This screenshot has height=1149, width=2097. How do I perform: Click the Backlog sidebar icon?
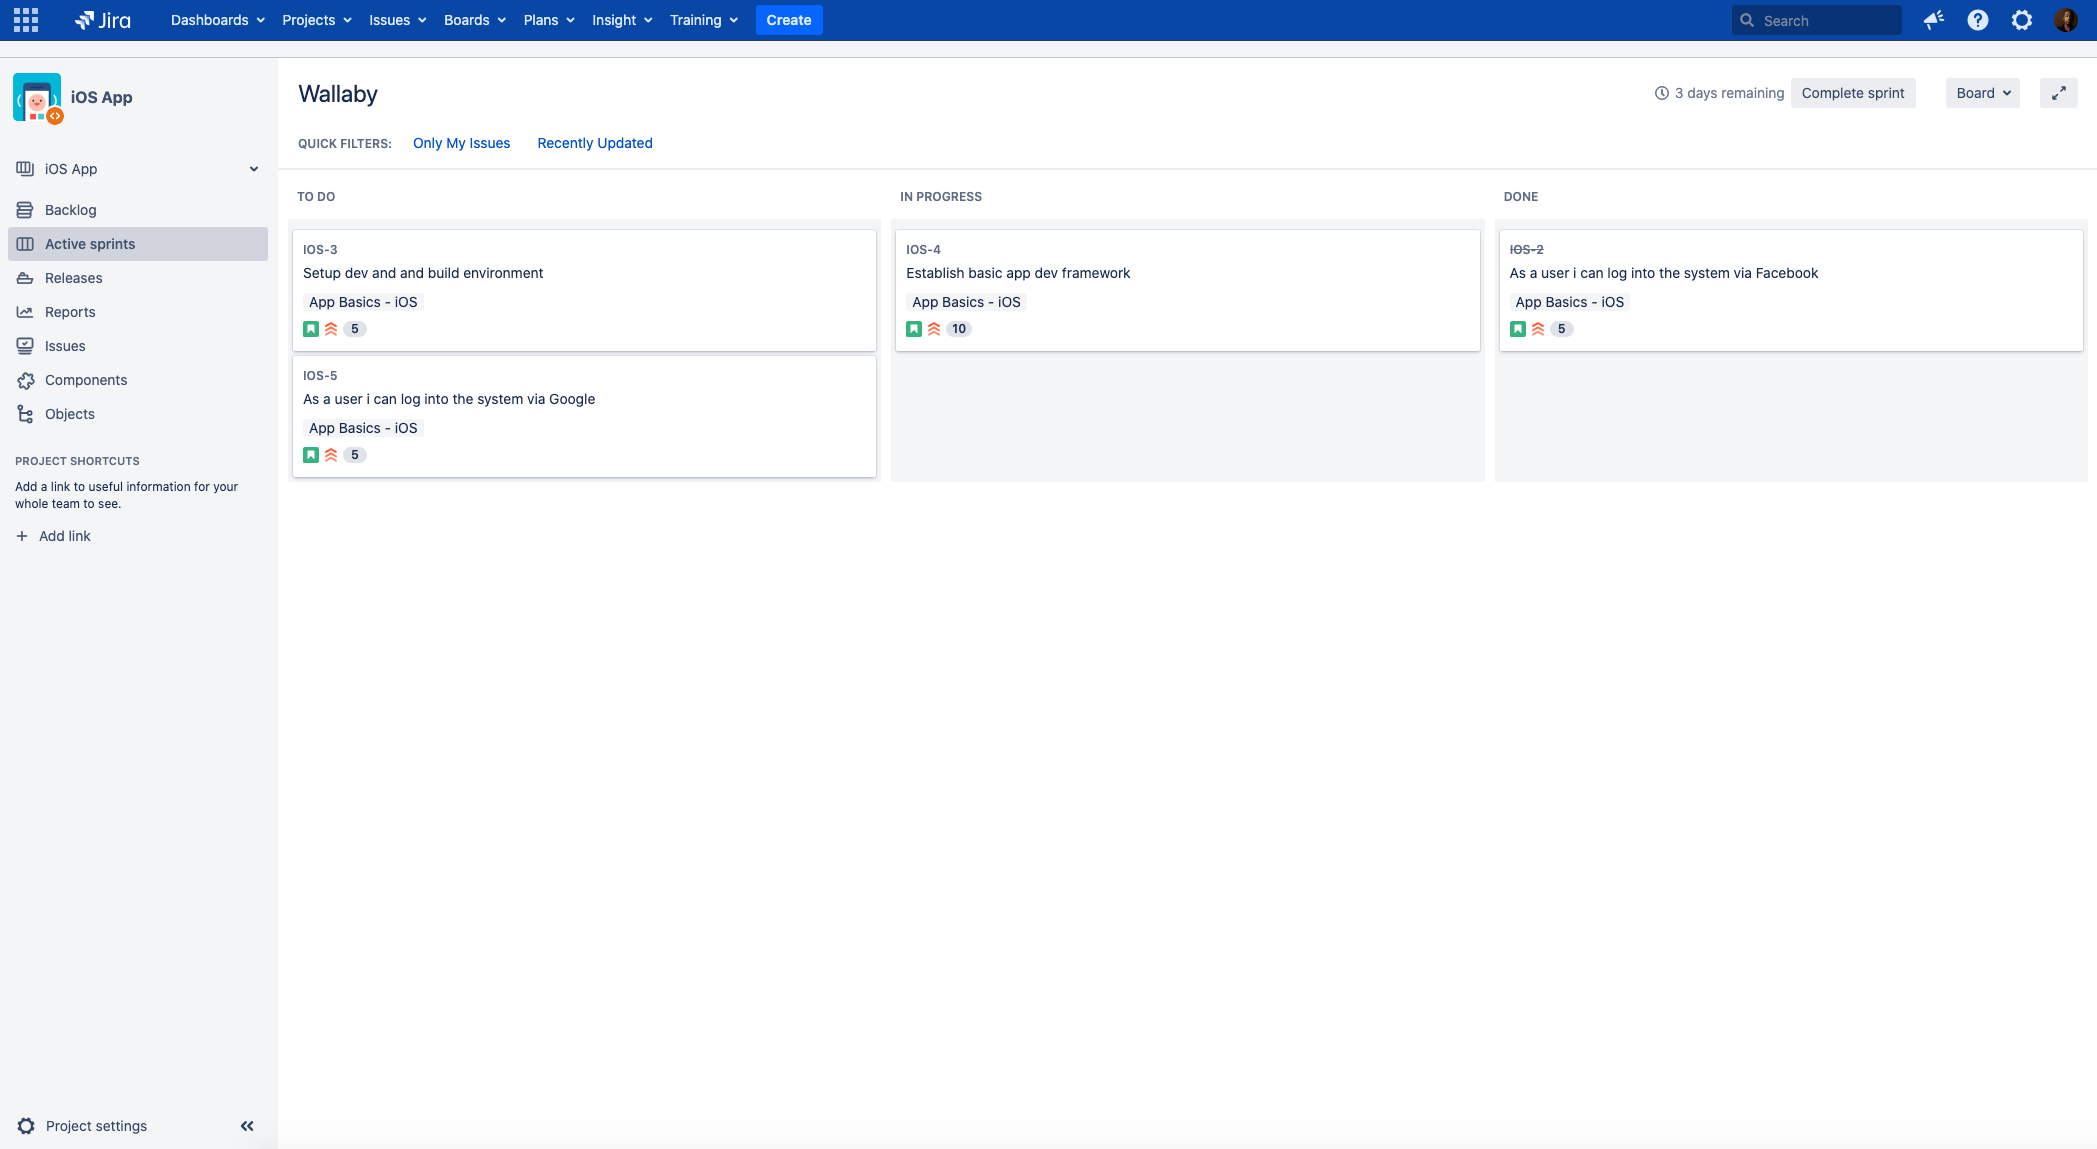25,209
